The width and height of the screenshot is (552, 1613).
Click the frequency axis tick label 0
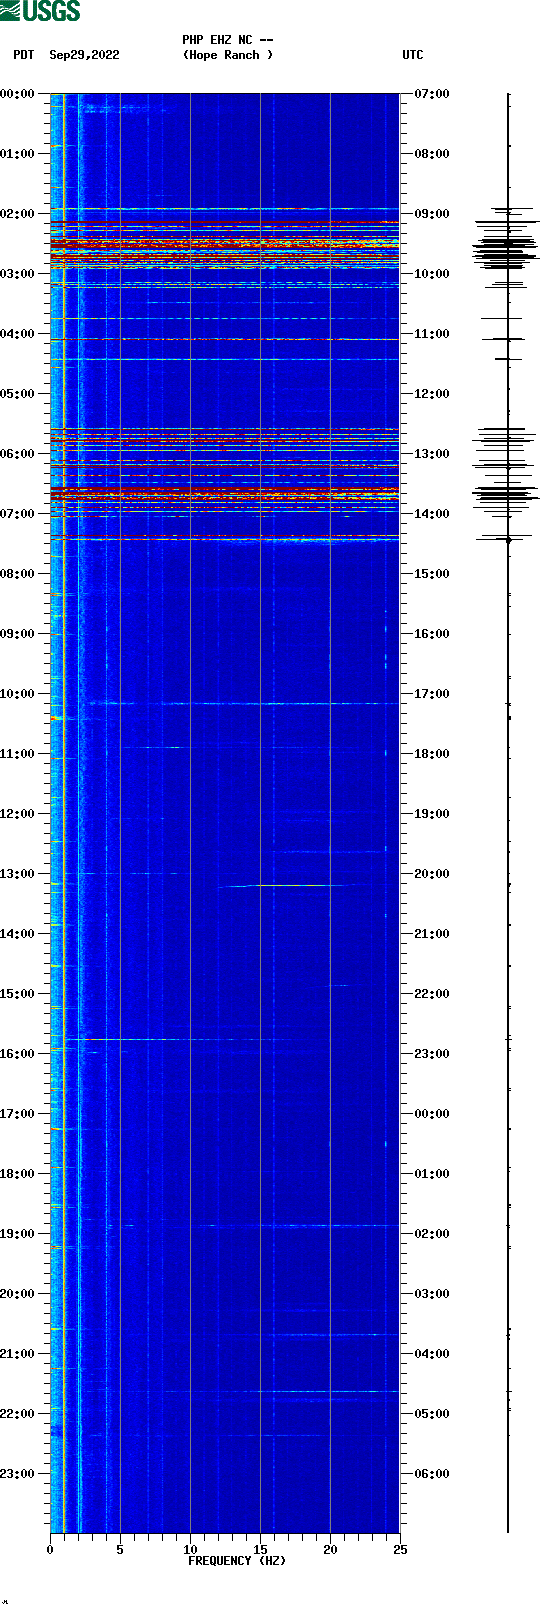pyautogui.click(x=50, y=1550)
